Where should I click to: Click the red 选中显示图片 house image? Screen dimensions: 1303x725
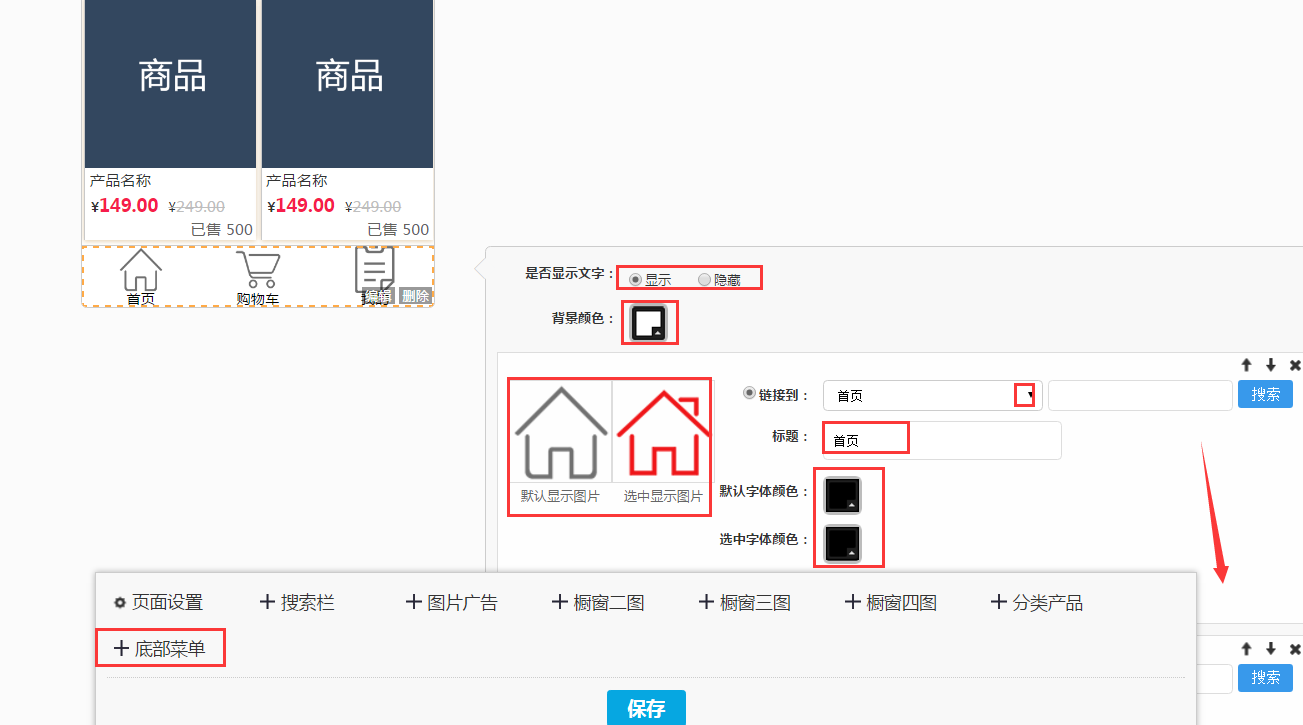coord(663,434)
